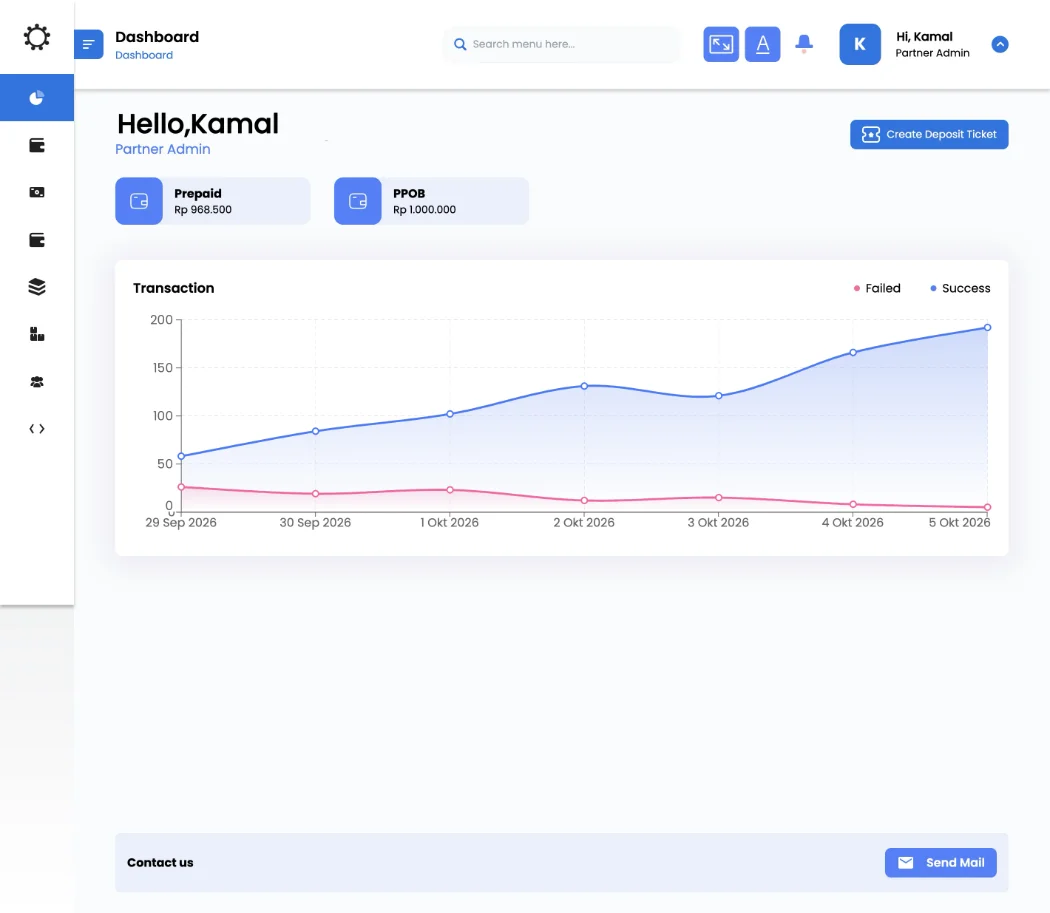The width and height of the screenshot is (1050, 913).
Task: Click the Rp 1.000.000 PPOB balance
Action: pos(425,210)
